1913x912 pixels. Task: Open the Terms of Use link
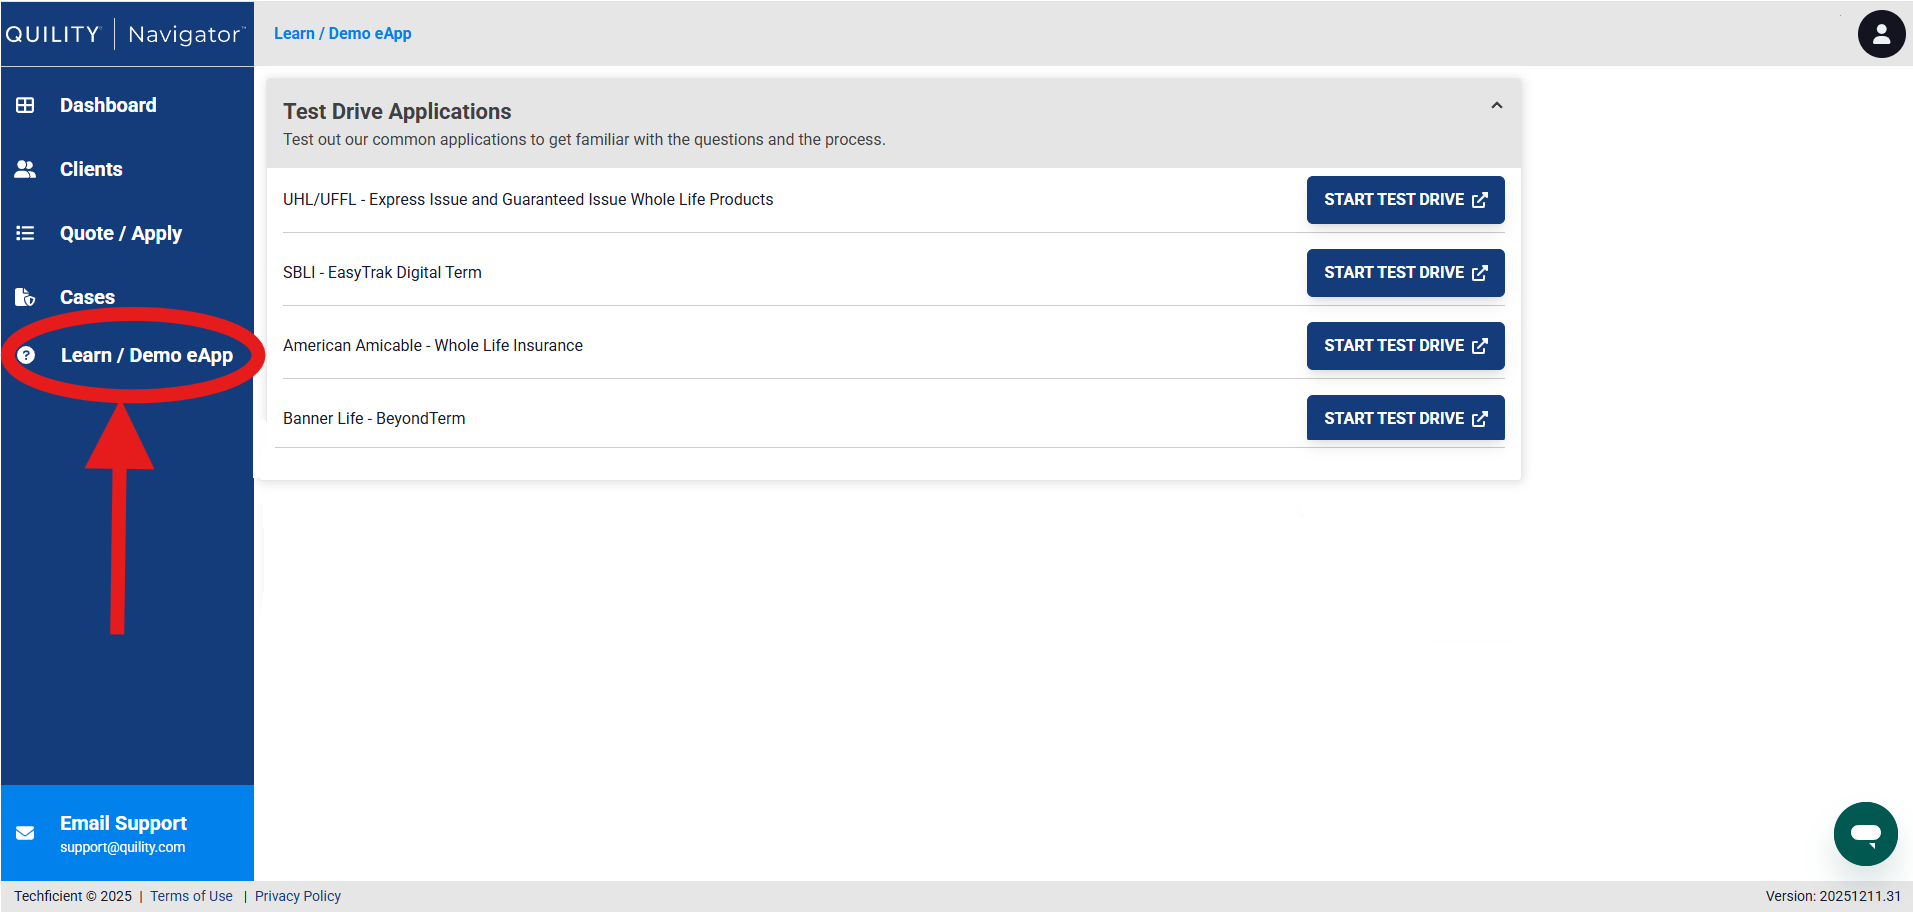191,896
